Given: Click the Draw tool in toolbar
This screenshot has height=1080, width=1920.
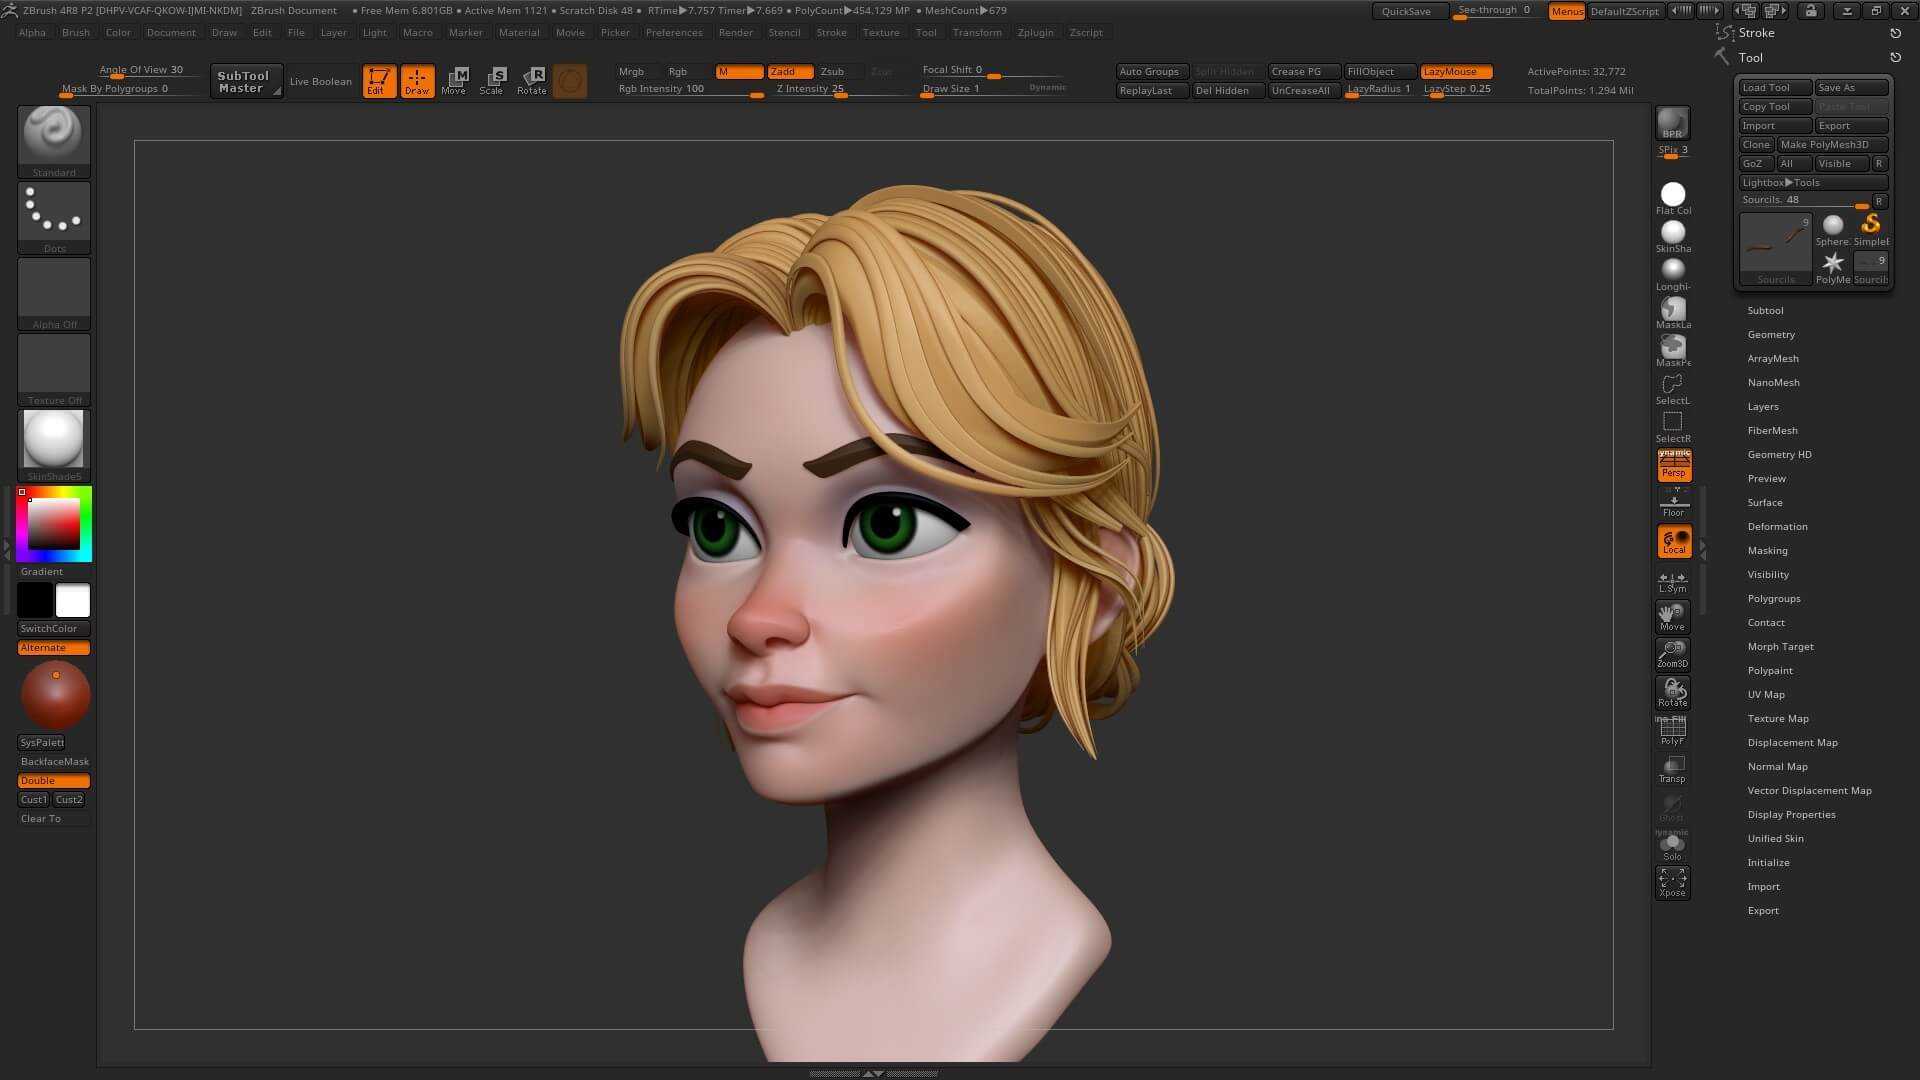Looking at the screenshot, I should [417, 79].
